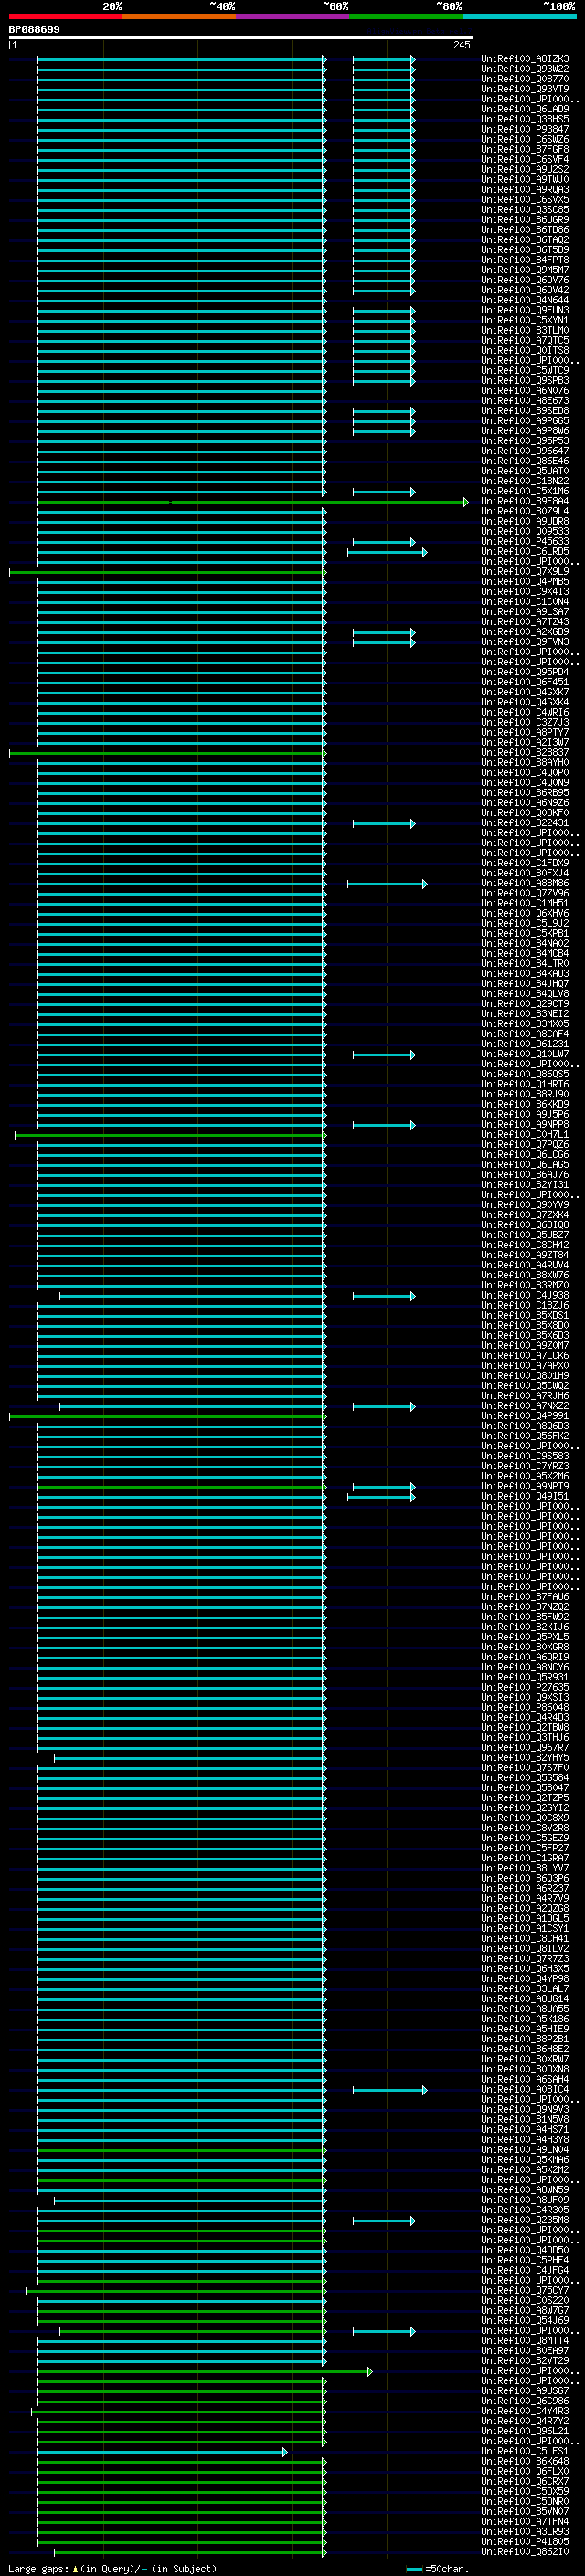
Task: Select hit label UniRef100_A9RQA3
Action: (525, 189)
